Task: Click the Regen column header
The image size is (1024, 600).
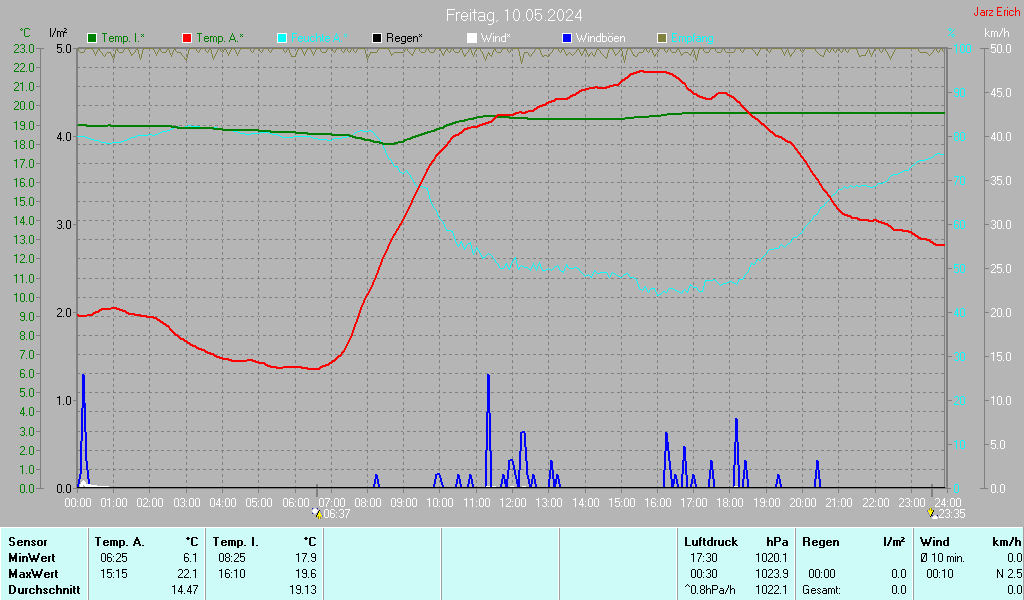Action: tap(821, 542)
